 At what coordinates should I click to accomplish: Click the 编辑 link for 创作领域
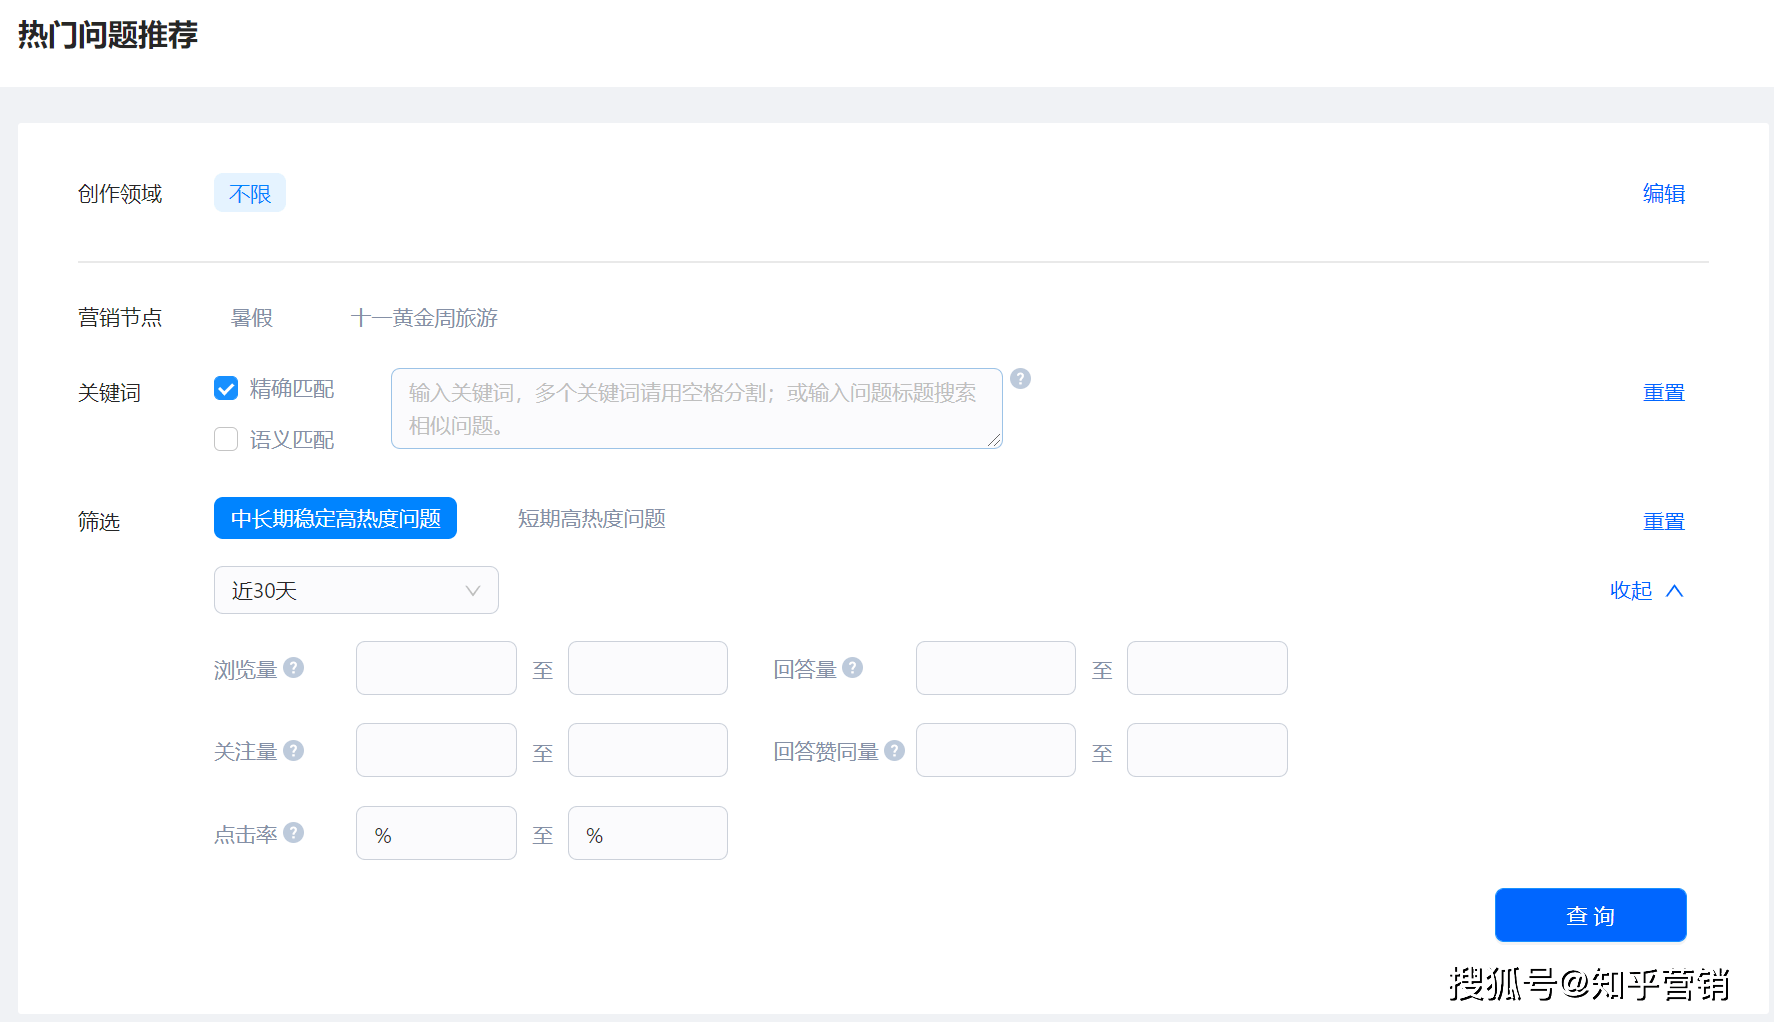[1663, 193]
